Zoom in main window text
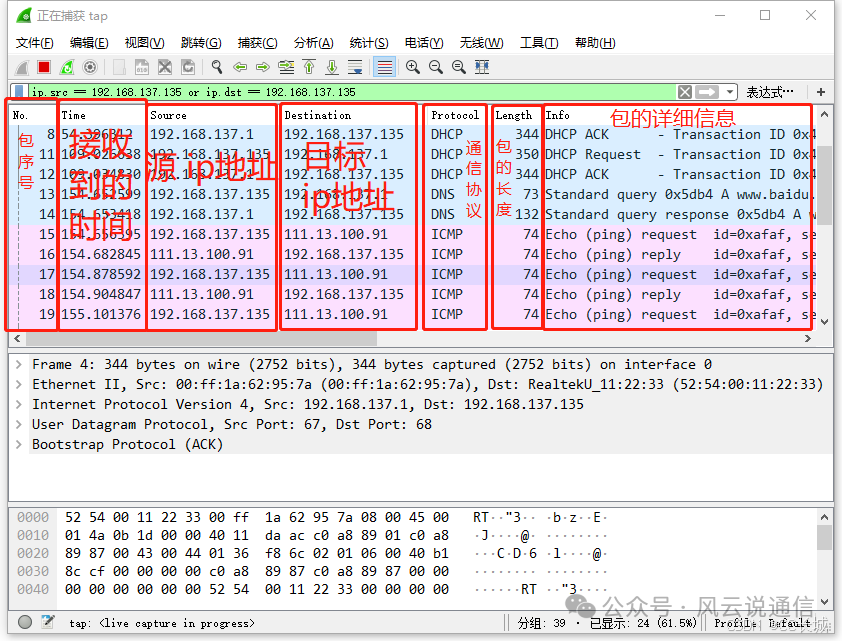Image resolution: width=842 pixels, height=641 pixels. [x=413, y=67]
